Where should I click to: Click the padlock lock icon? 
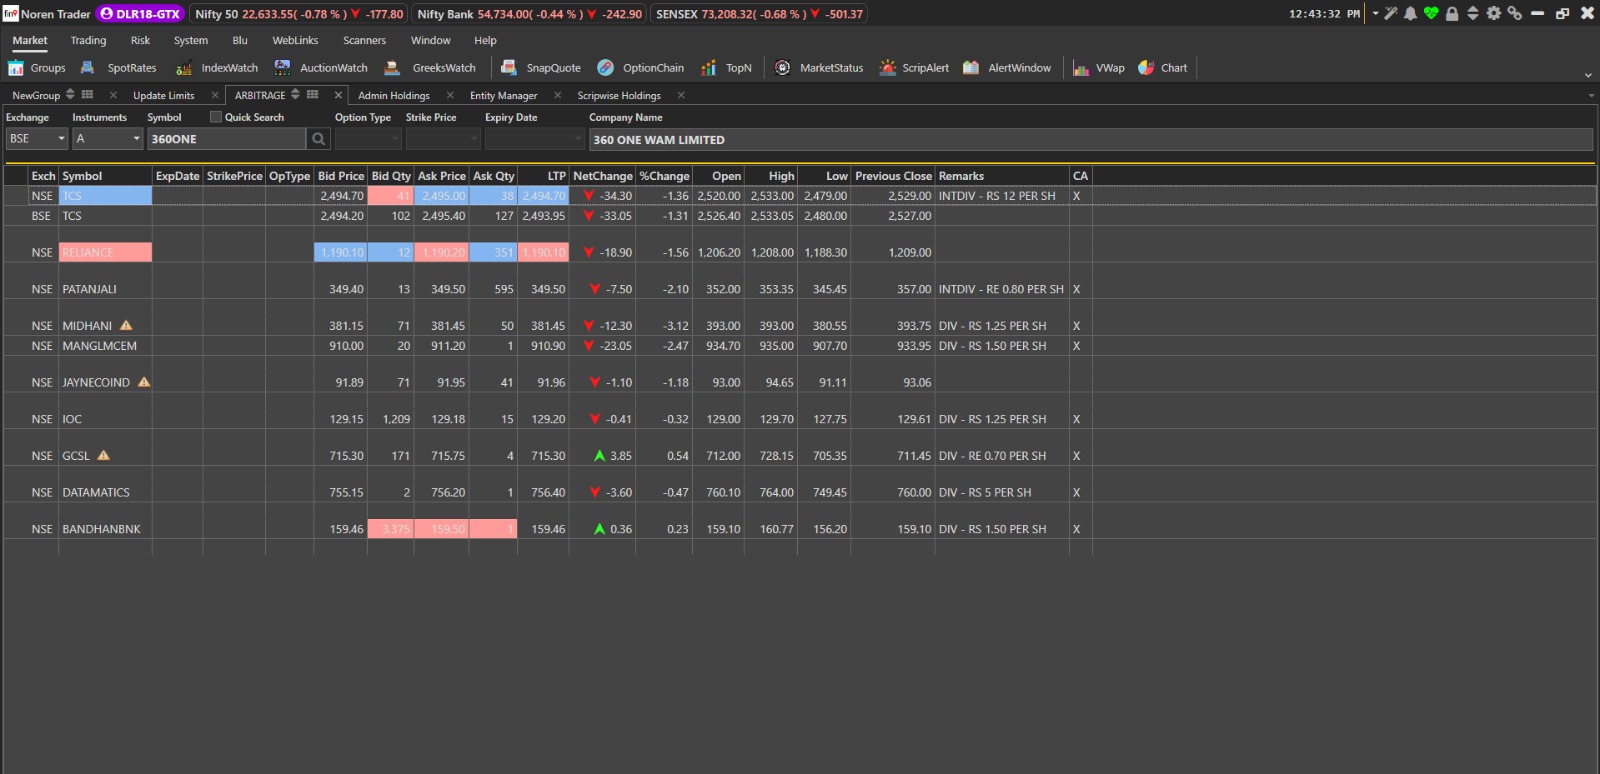(1452, 14)
